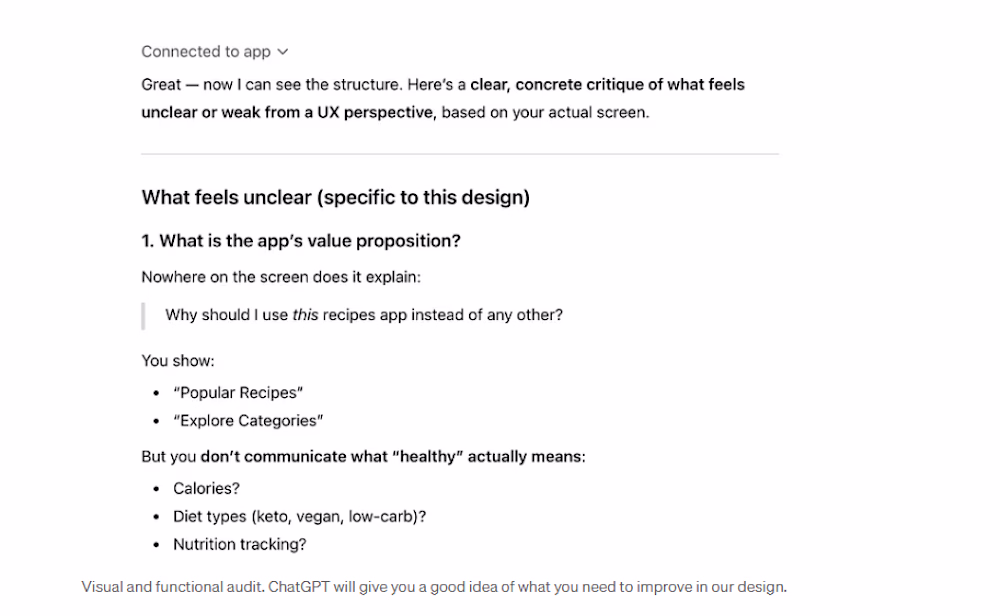
Task: Click the bold "clear, concrete critique" phrase
Action: [x=570, y=85]
